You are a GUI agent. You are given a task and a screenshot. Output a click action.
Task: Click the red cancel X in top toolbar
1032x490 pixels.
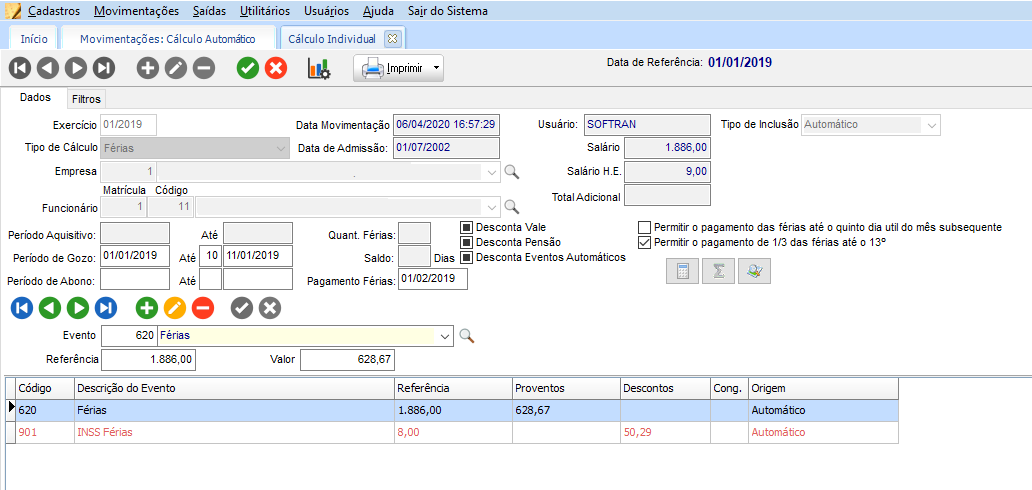pyautogui.click(x=276, y=68)
